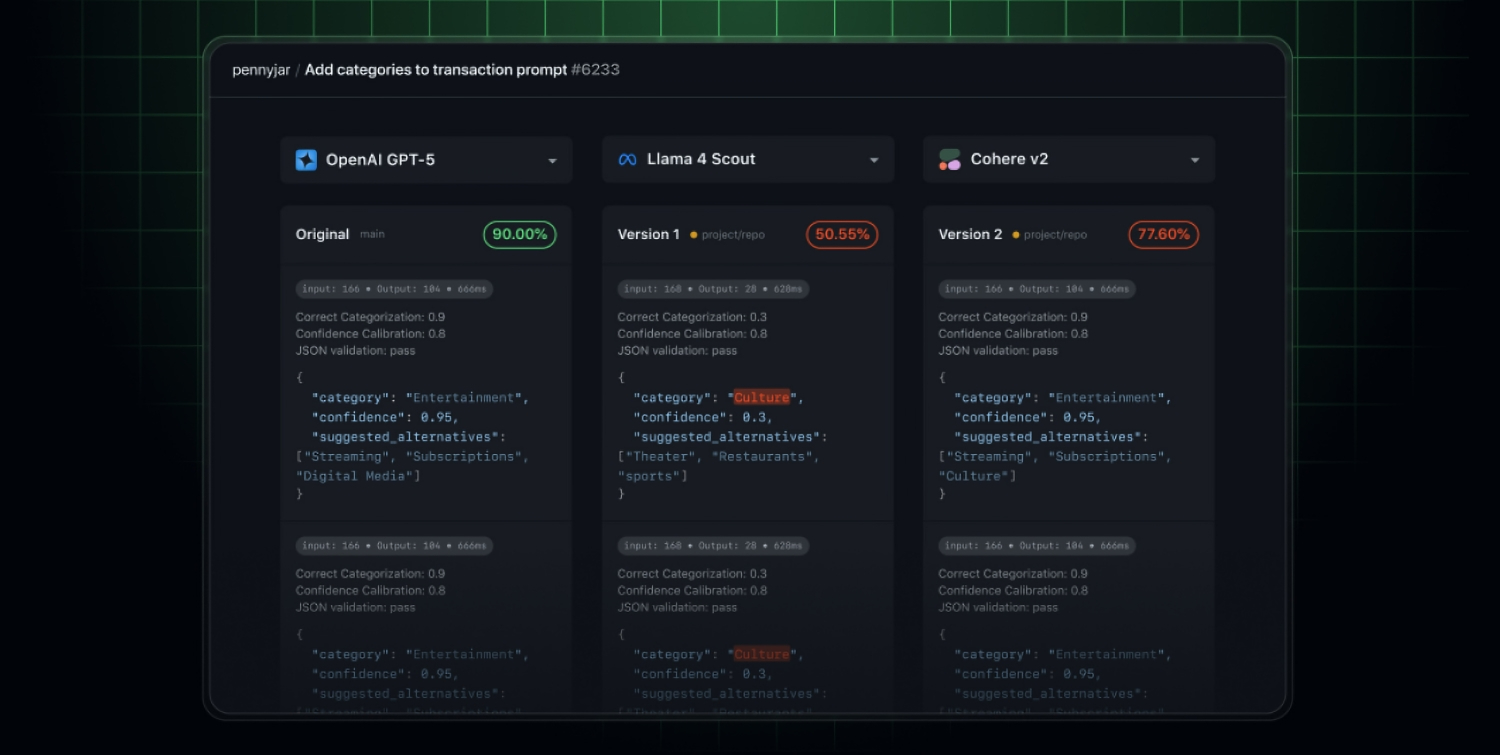Click the Meta Llama 4 Scout logo icon
This screenshot has height=755, width=1500.
coord(627,160)
